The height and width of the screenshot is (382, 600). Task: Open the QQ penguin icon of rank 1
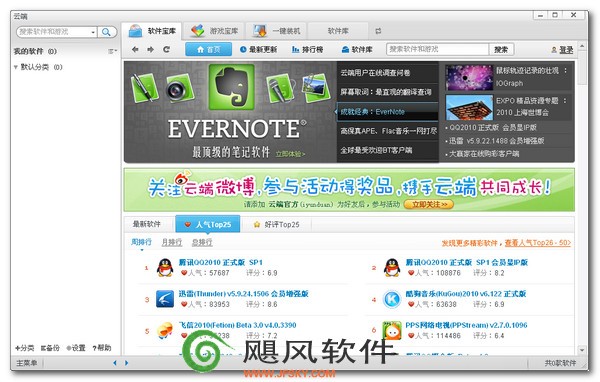(165, 268)
